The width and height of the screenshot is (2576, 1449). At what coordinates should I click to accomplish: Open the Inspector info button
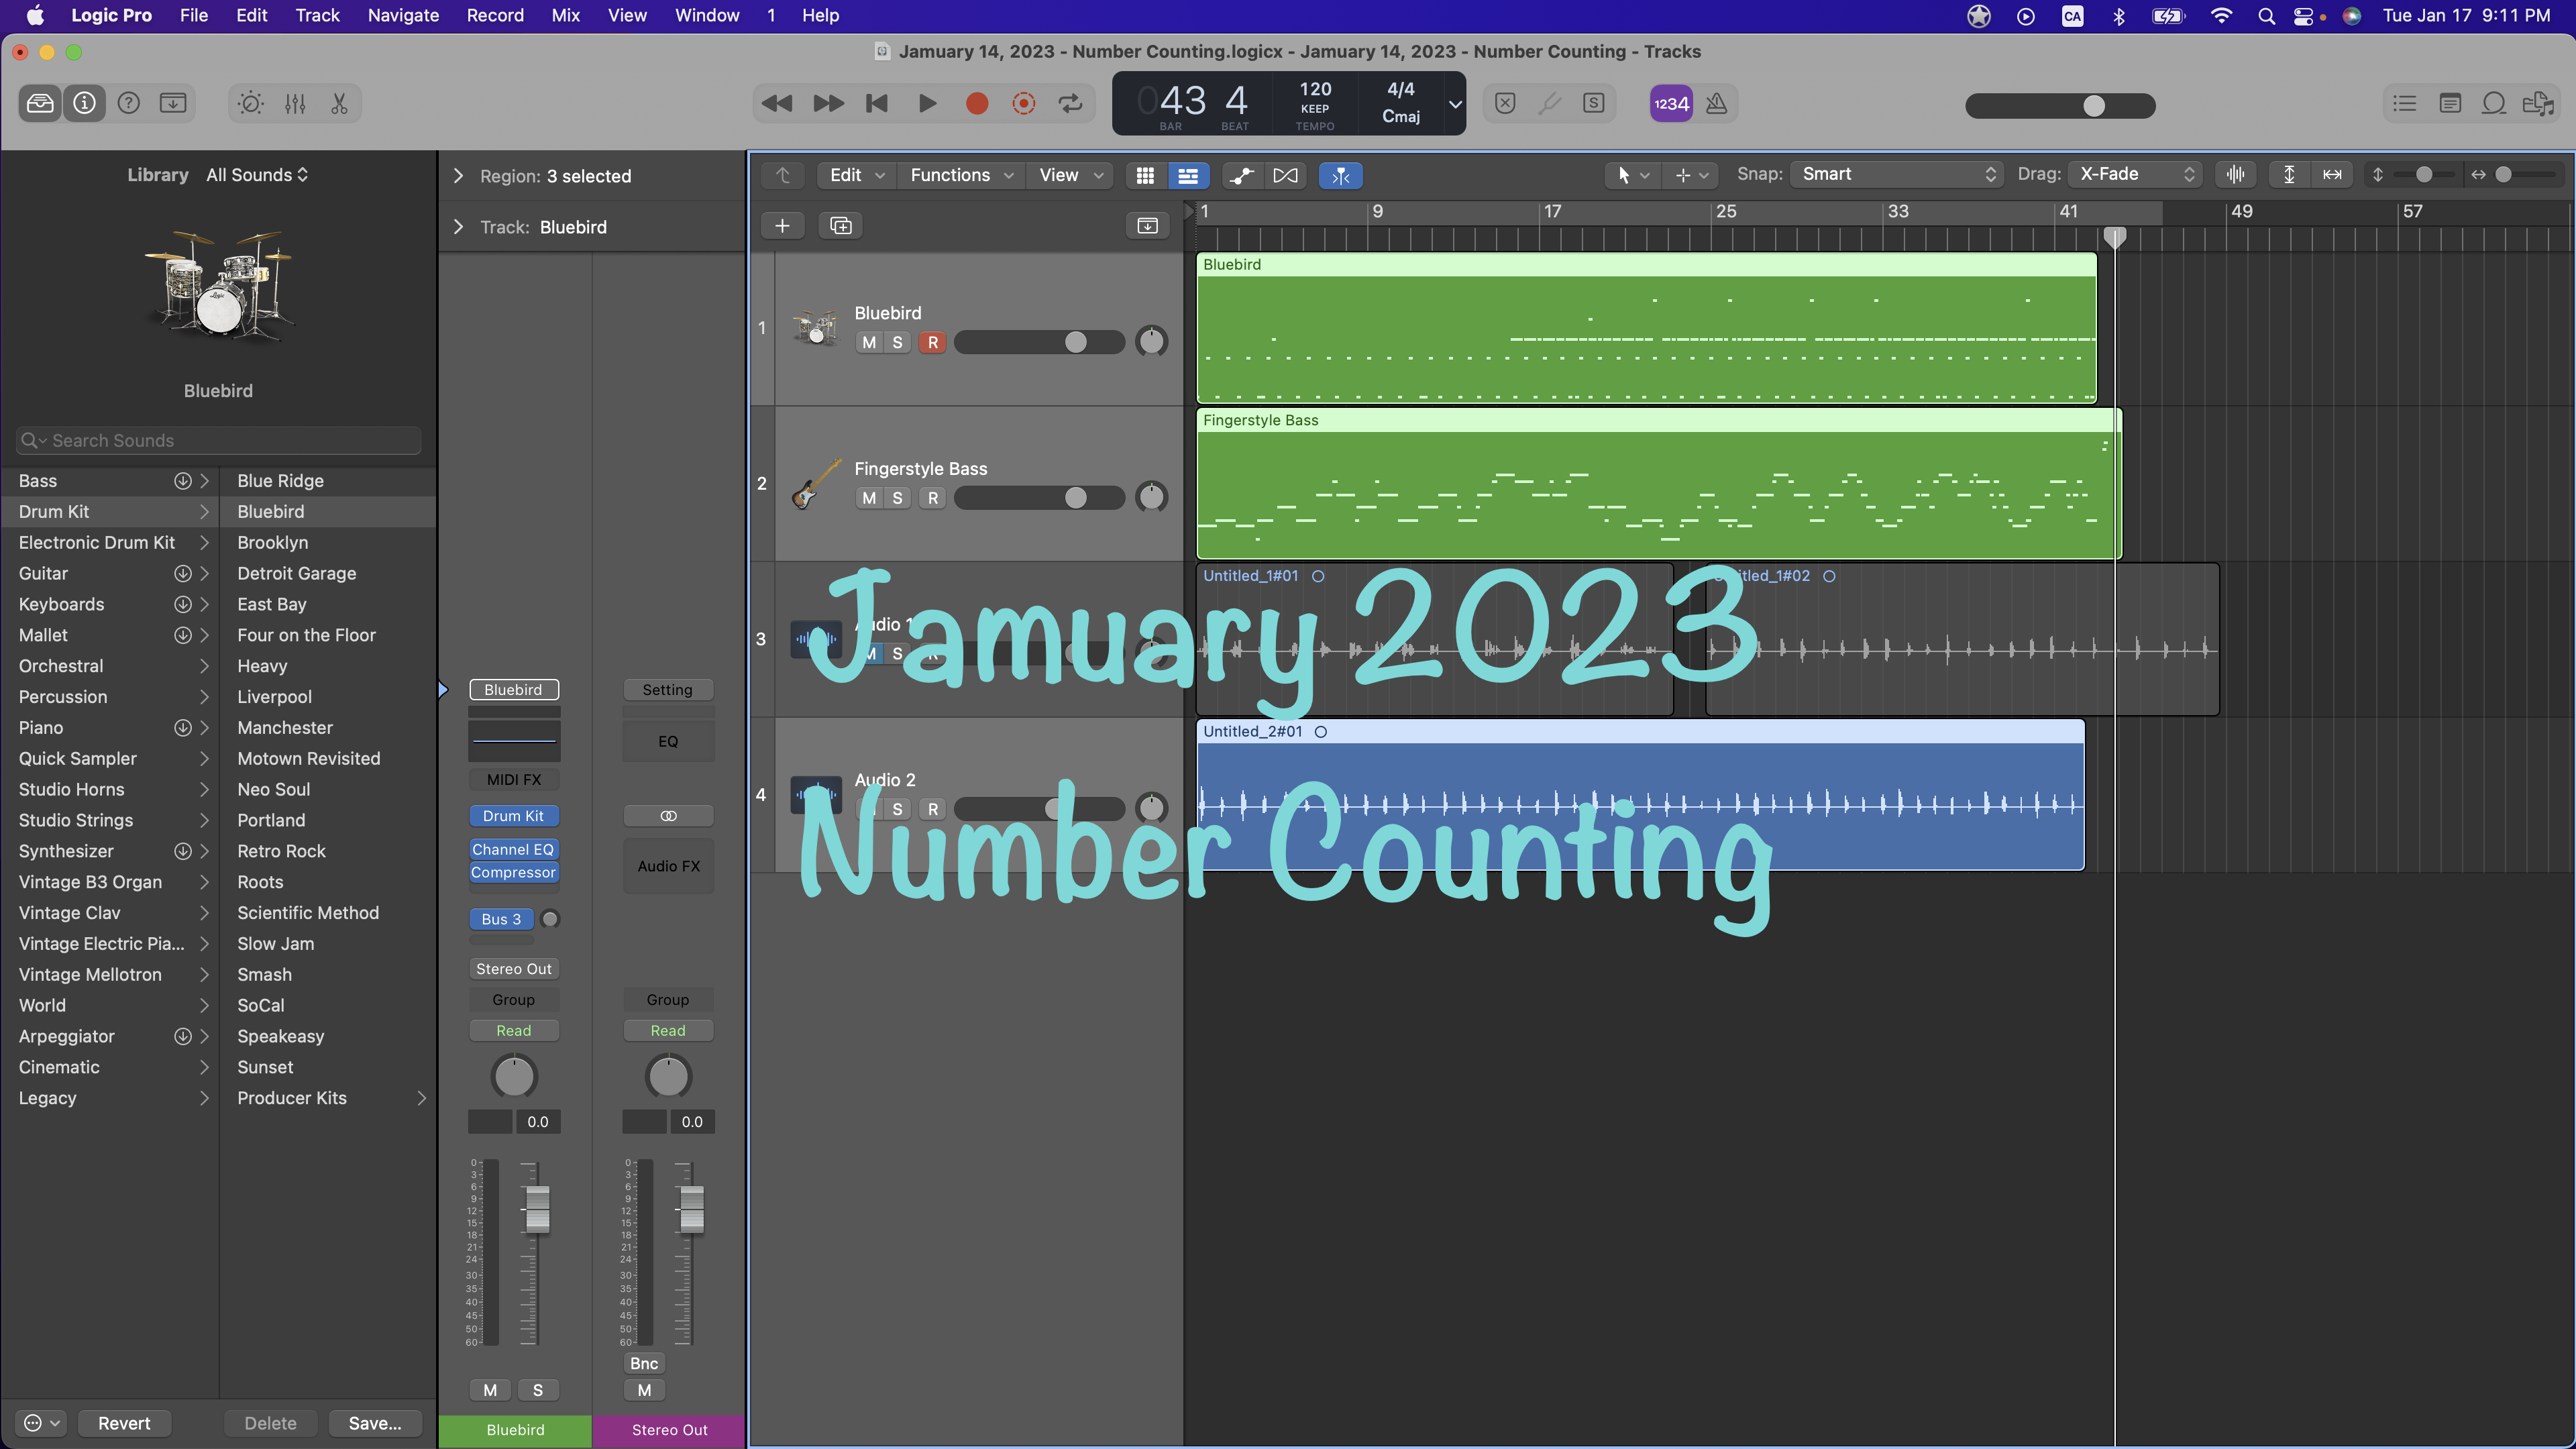click(84, 103)
